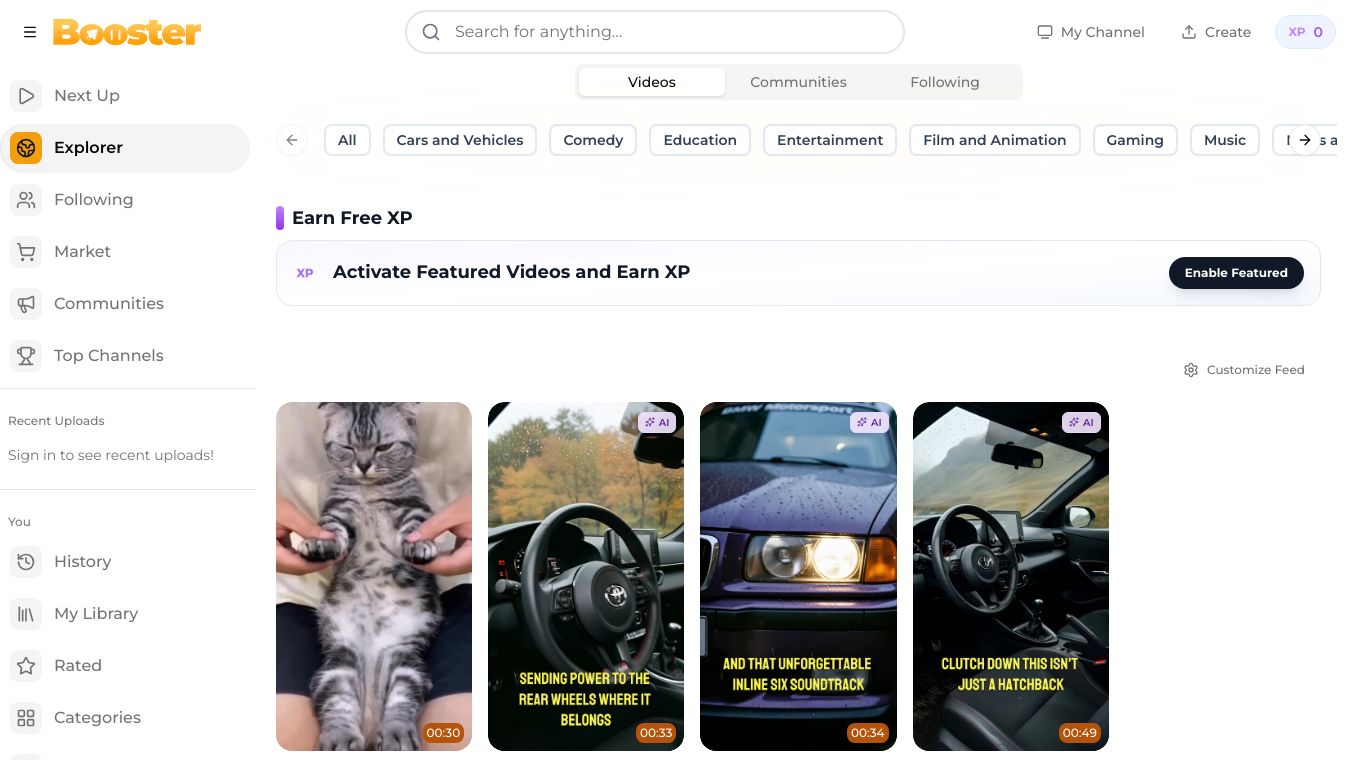1352x760 pixels.
Task: Click the XP icon in featured banner
Action: tap(305, 273)
